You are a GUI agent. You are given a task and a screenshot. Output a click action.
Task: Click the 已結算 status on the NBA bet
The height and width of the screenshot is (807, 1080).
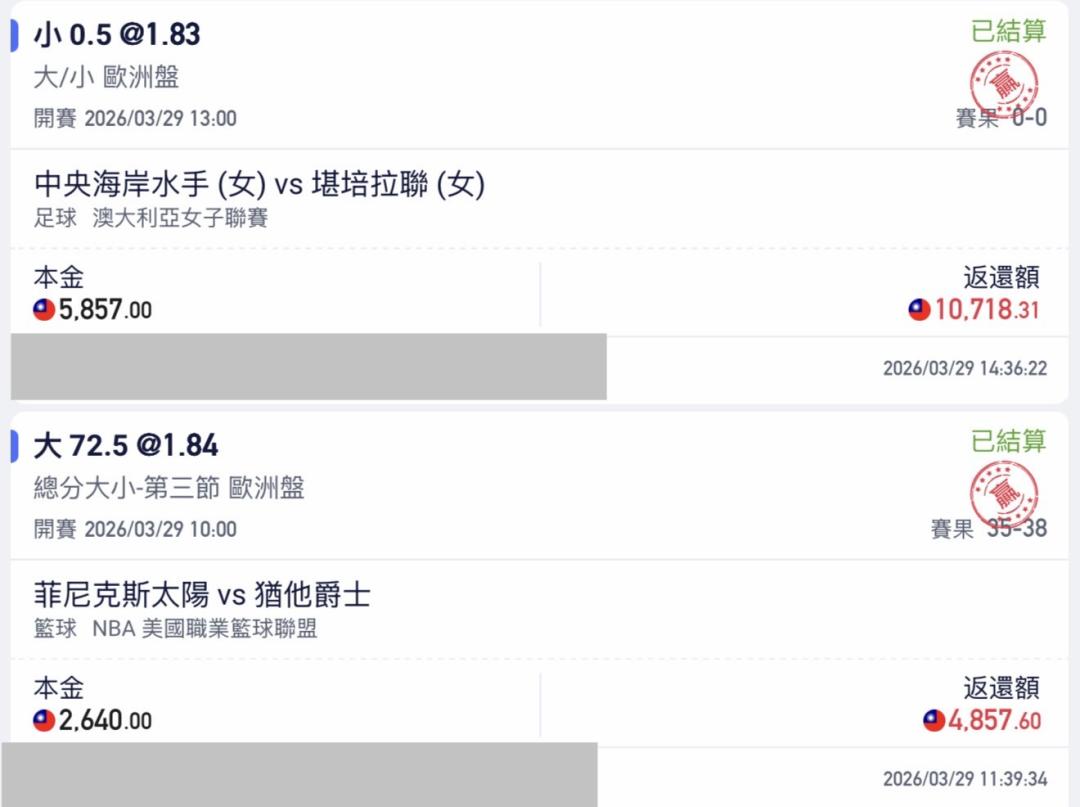1008,441
